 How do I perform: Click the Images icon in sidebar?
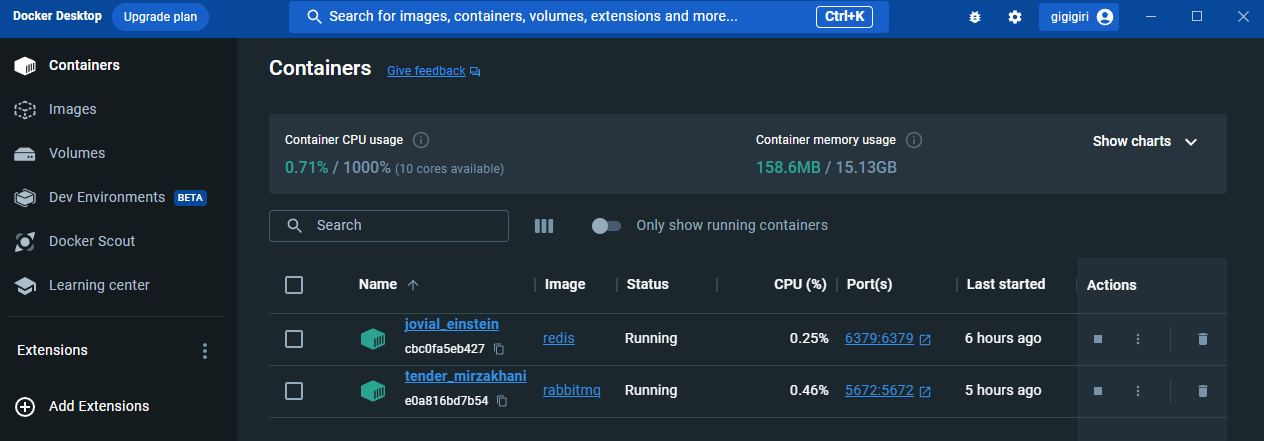(25, 110)
